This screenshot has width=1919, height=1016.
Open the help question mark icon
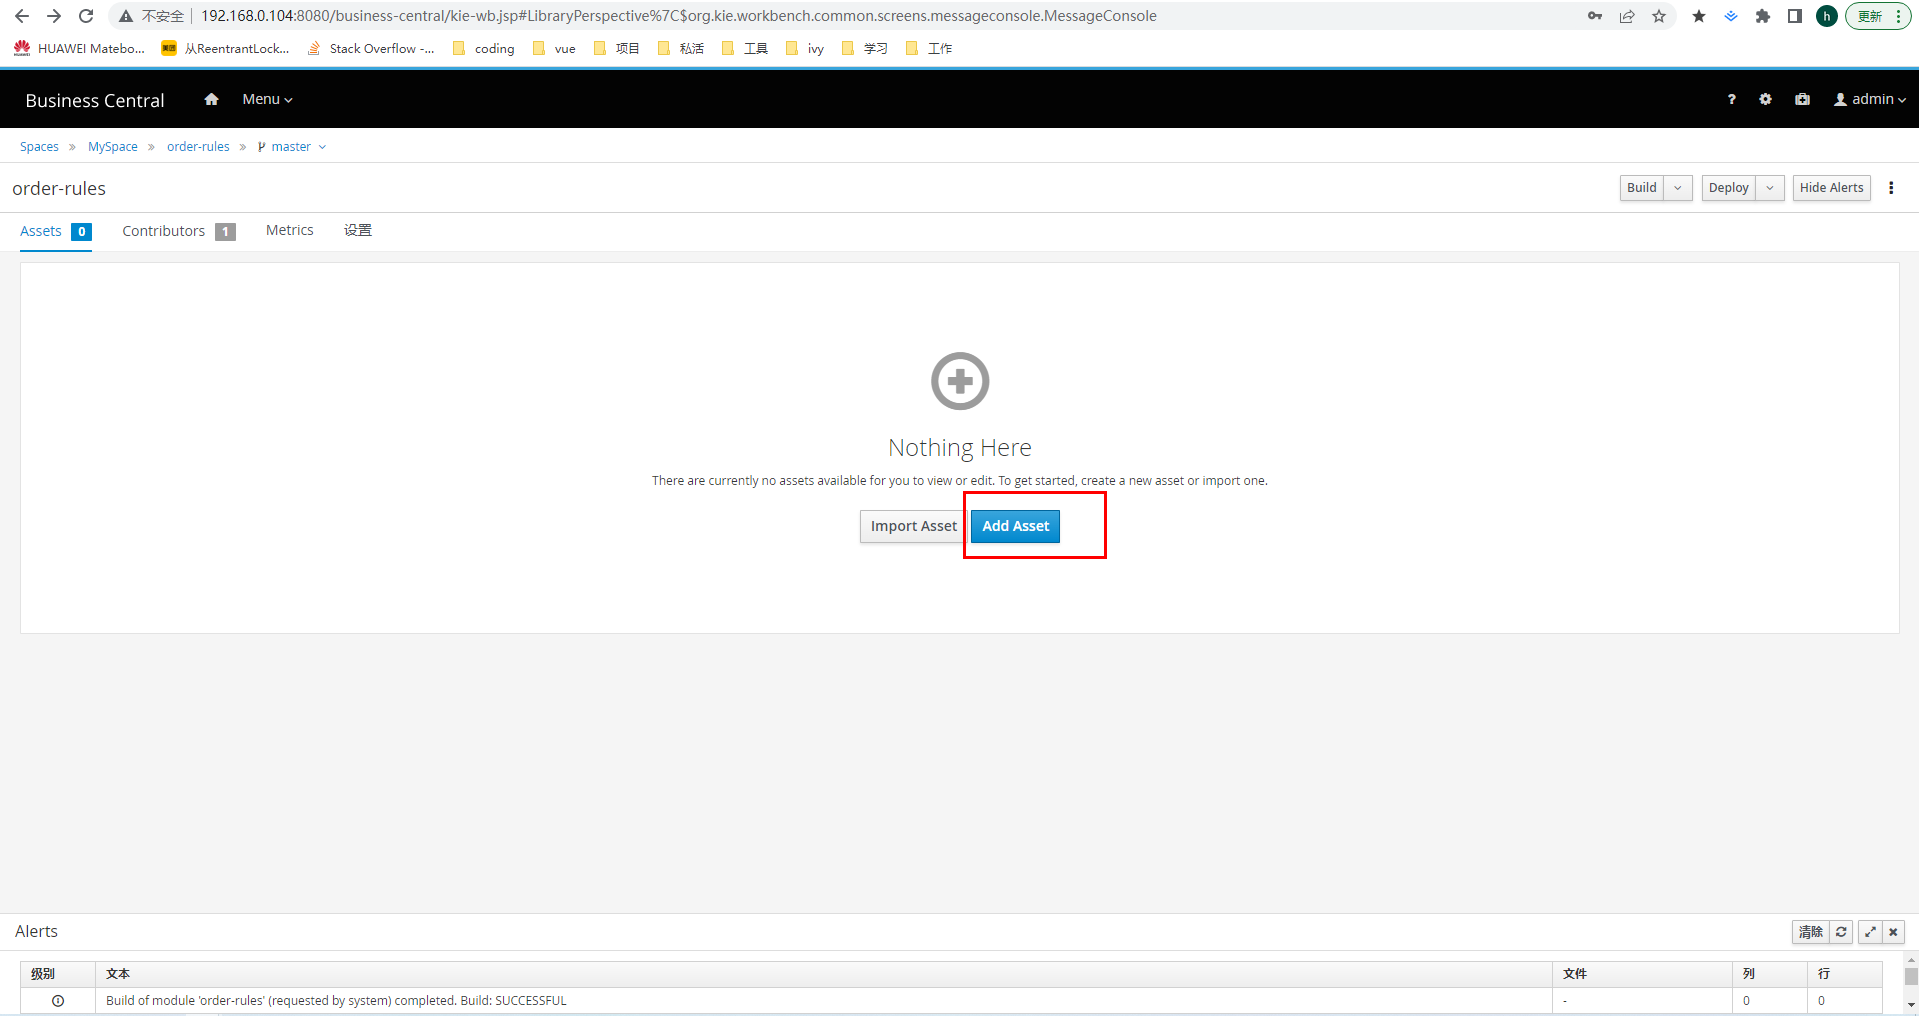[1731, 99]
